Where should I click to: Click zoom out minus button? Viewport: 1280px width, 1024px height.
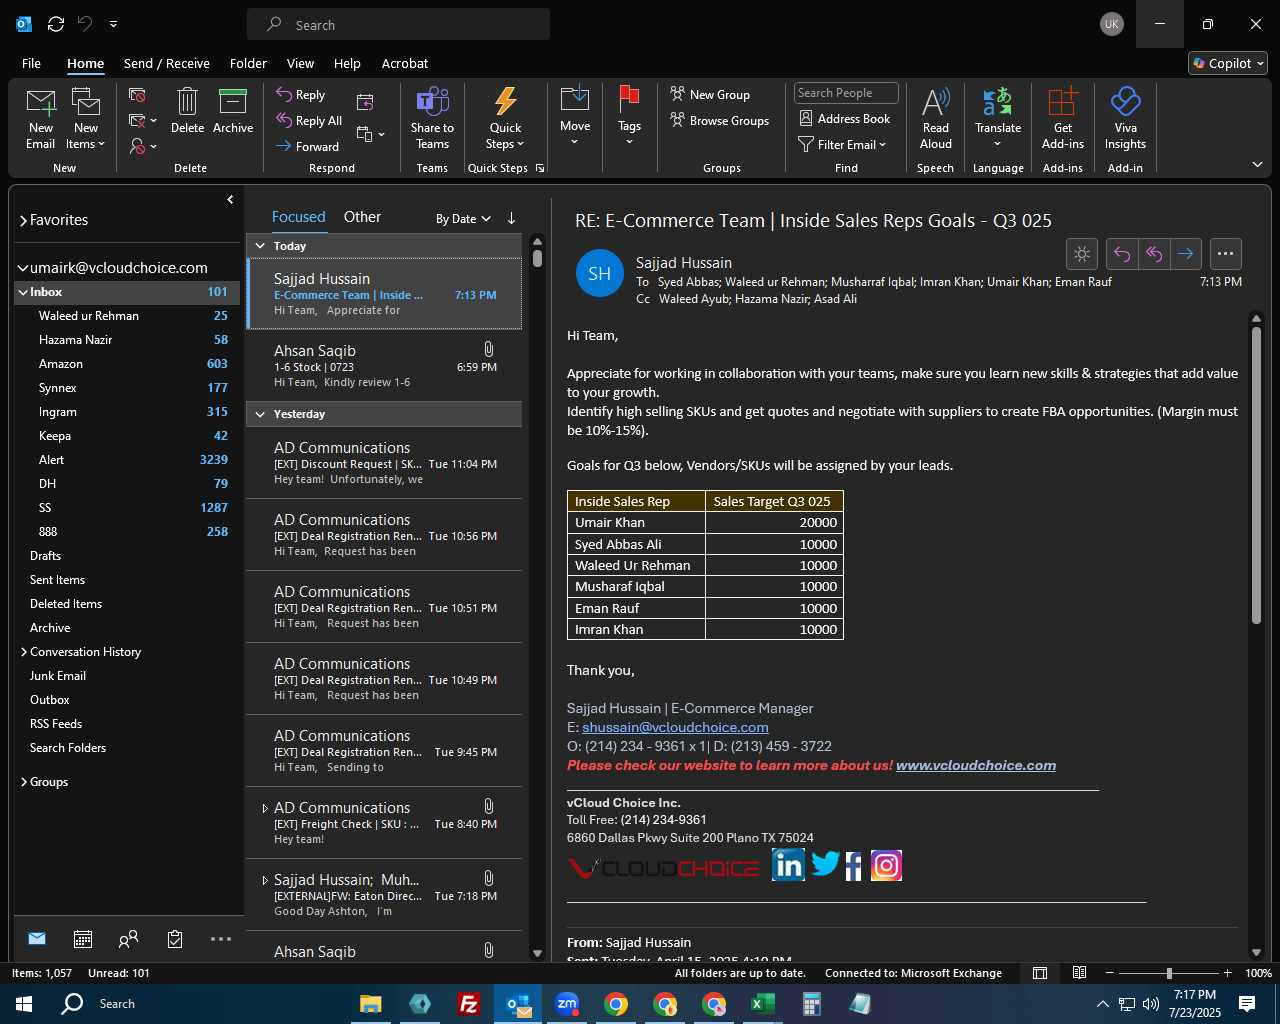click(1110, 973)
